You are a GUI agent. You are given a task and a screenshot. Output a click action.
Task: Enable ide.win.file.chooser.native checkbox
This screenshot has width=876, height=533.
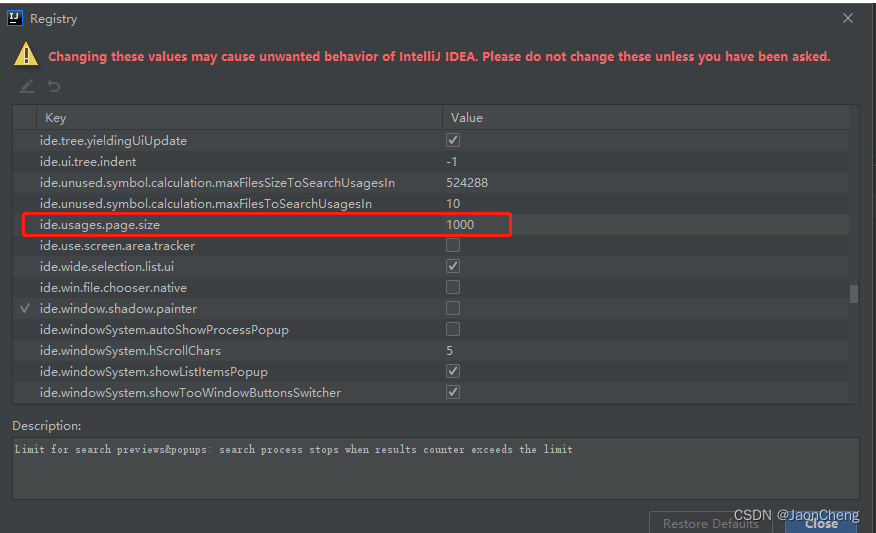453,287
